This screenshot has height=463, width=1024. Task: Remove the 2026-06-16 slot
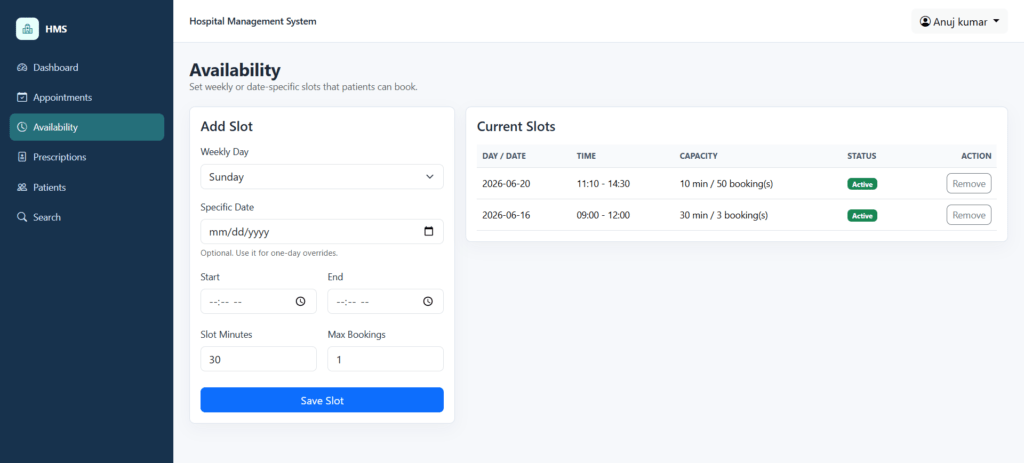(968, 215)
